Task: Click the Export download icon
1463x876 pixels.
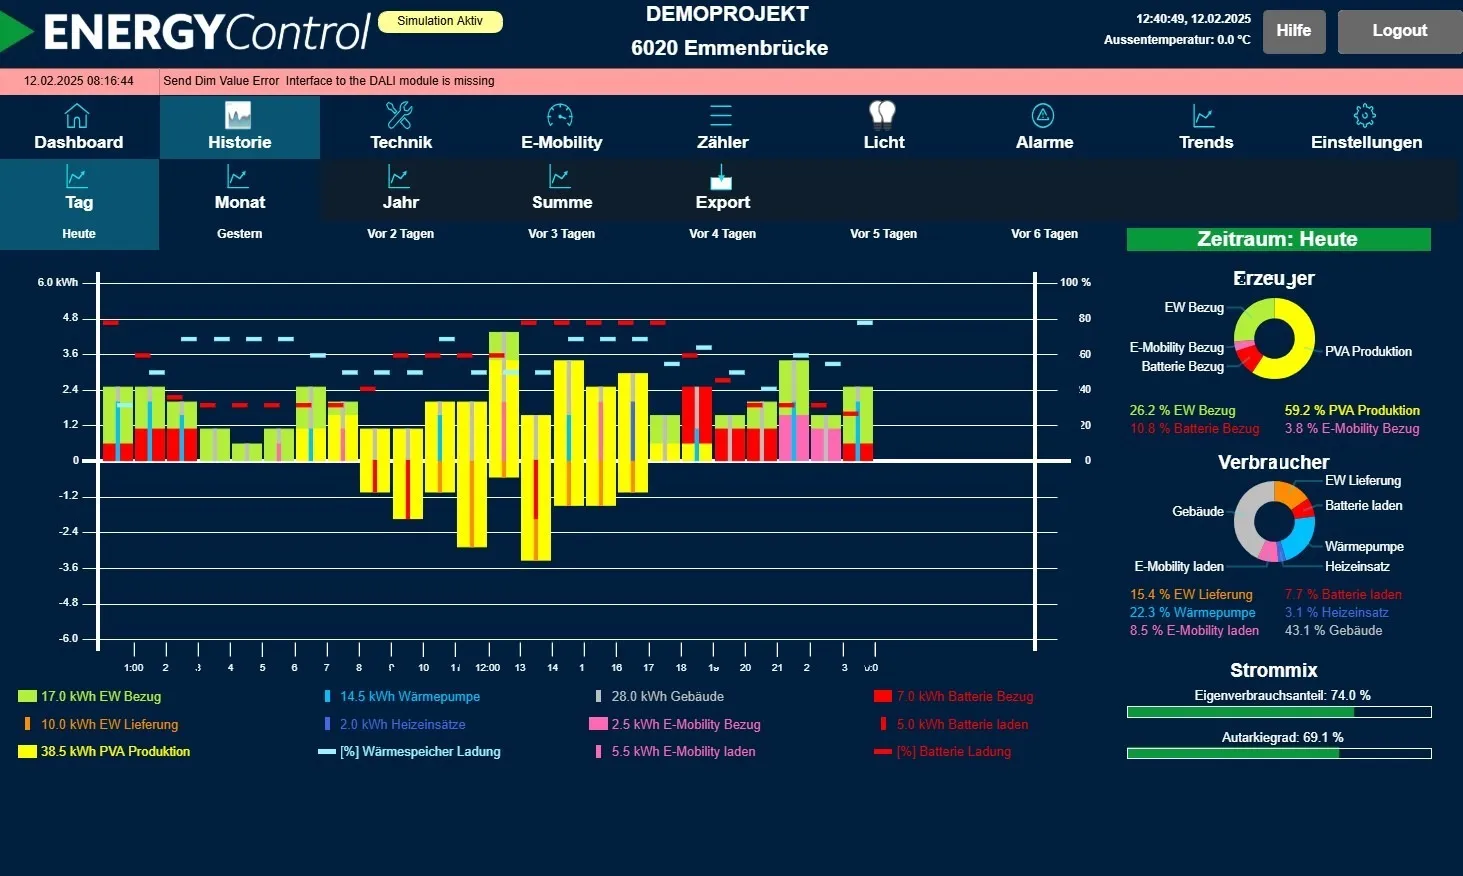Action: click(x=721, y=178)
